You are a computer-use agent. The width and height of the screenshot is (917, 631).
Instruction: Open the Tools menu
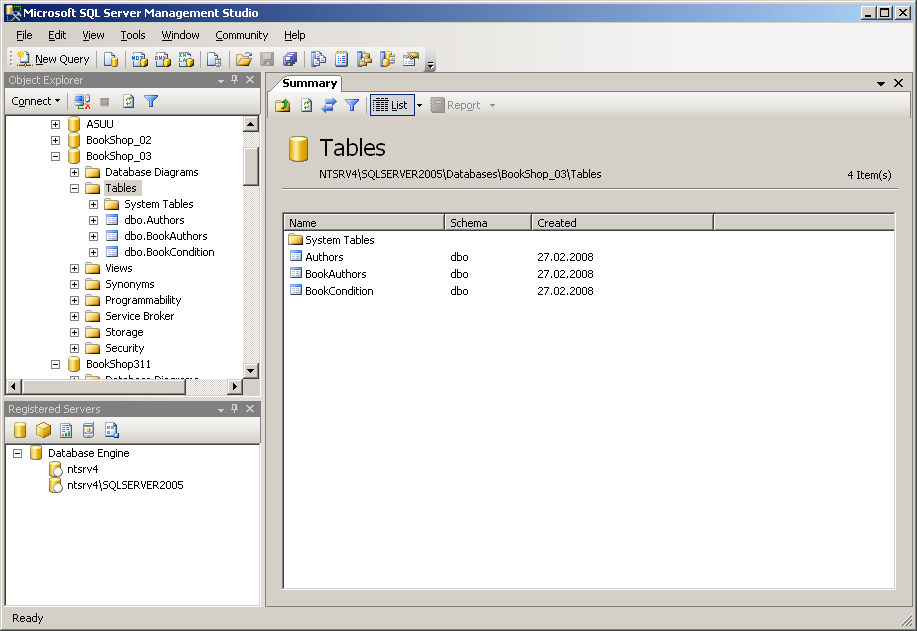[x=133, y=35]
